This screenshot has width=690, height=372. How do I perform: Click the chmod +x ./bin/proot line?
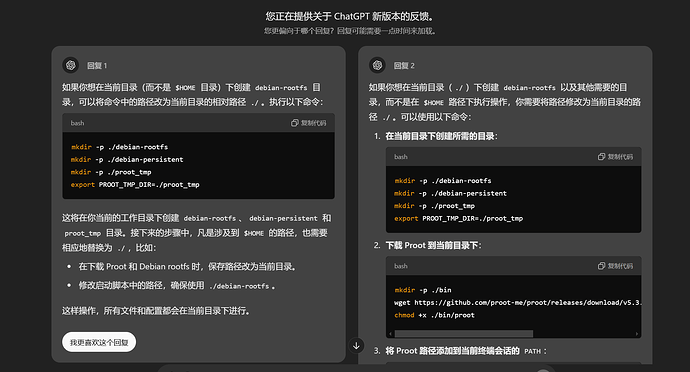[434, 315]
